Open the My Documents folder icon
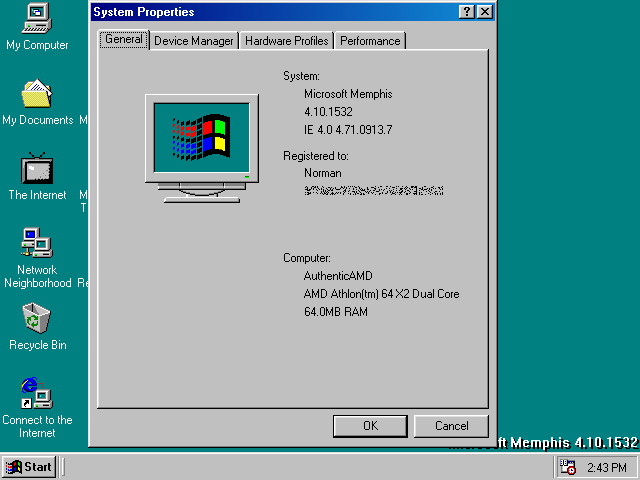The image size is (640, 480). [x=37, y=94]
